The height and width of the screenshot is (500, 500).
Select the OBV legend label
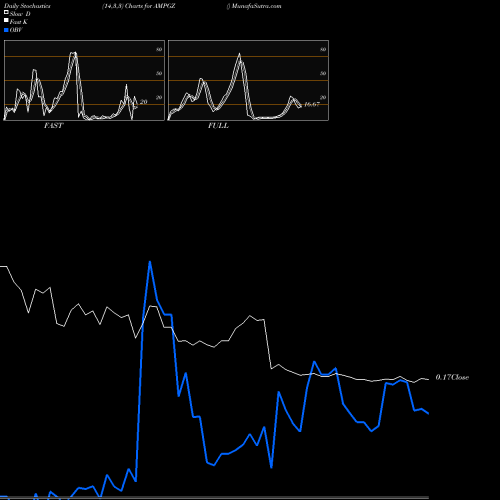(16, 30)
